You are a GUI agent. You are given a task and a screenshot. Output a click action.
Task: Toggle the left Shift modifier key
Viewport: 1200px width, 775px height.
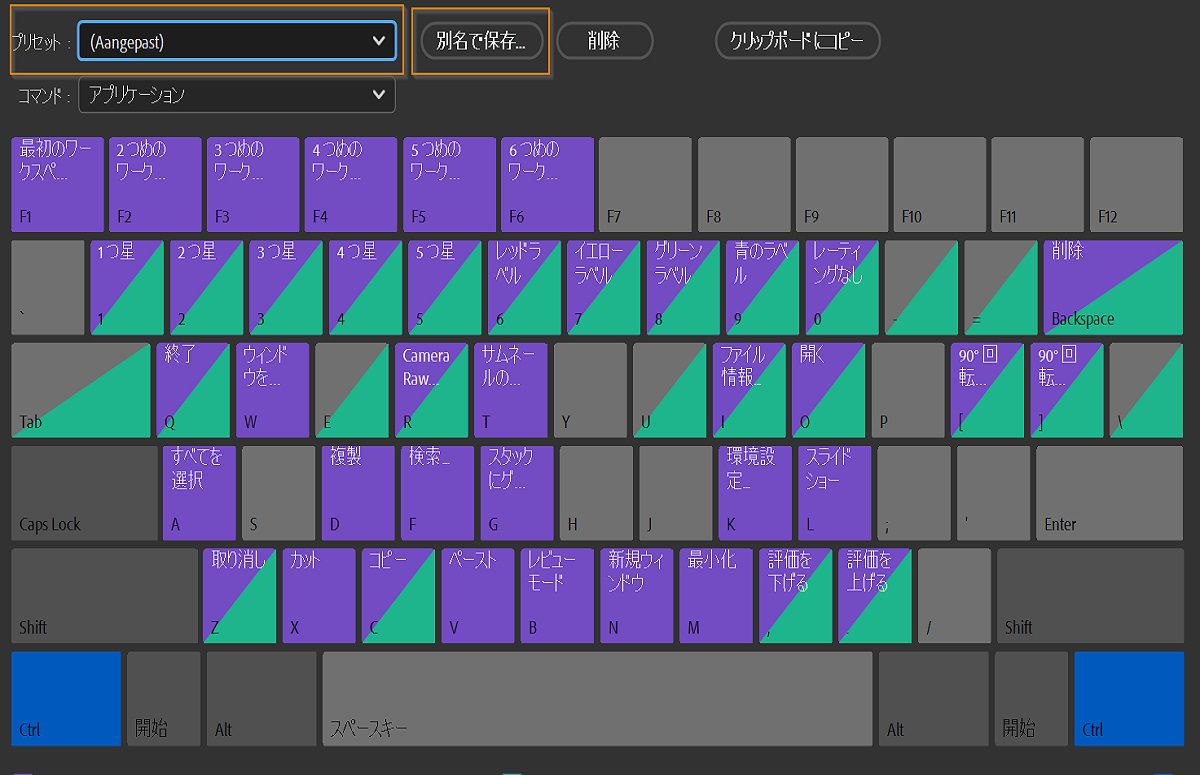tap(105, 596)
